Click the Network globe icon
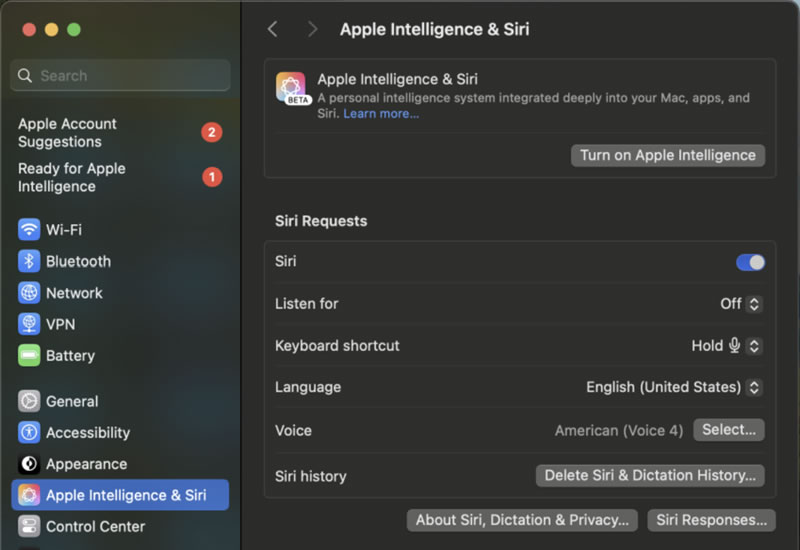The height and width of the screenshot is (550, 800). tap(29, 293)
